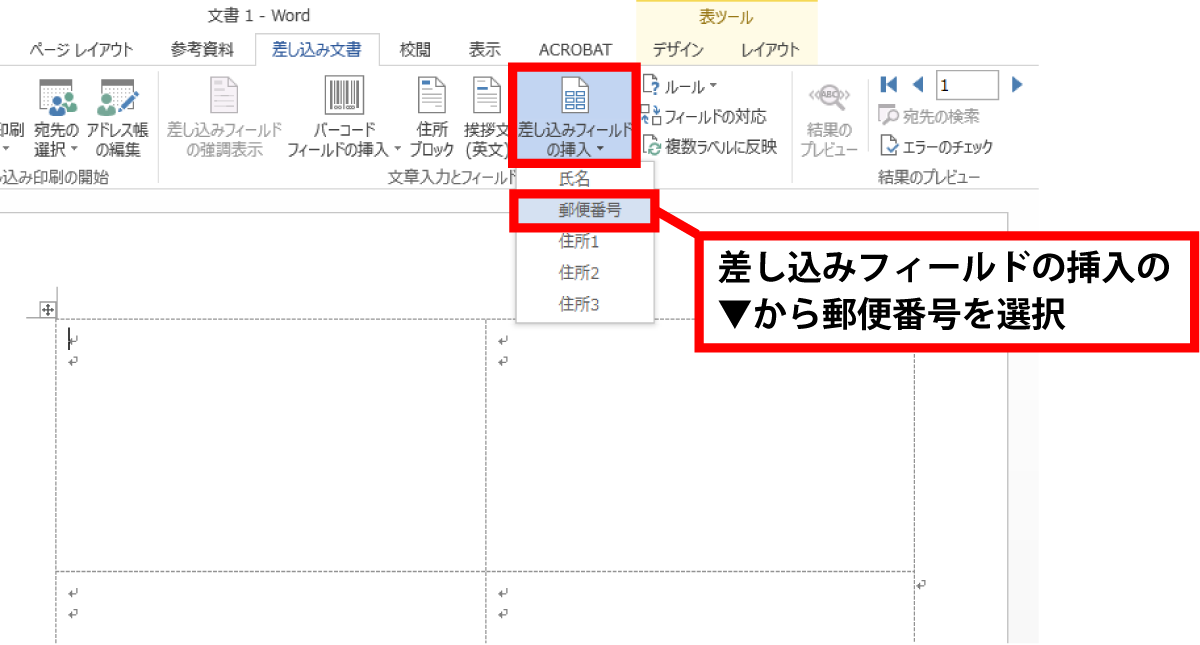Open the ルール dropdown
Screen dimensions: 1200x645
click(x=680, y=87)
